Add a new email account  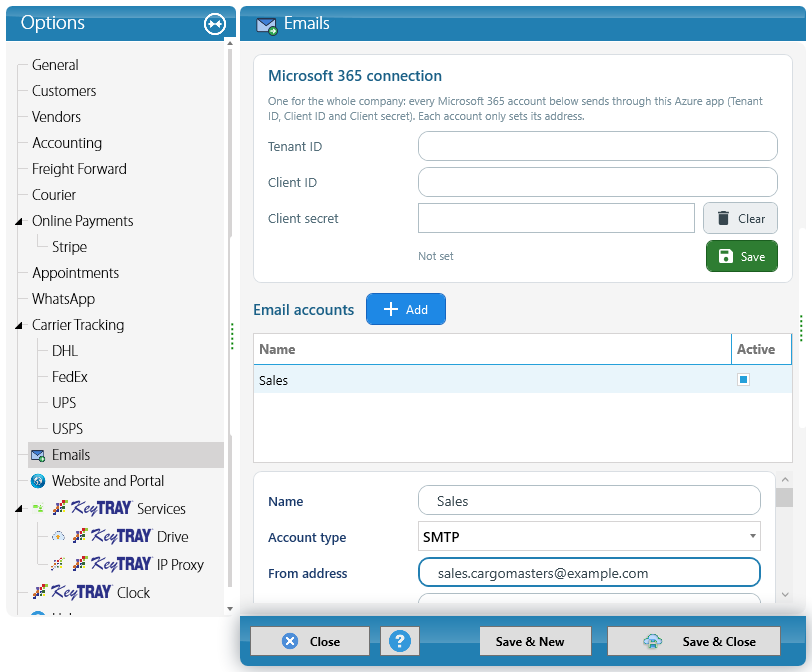click(405, 309)
